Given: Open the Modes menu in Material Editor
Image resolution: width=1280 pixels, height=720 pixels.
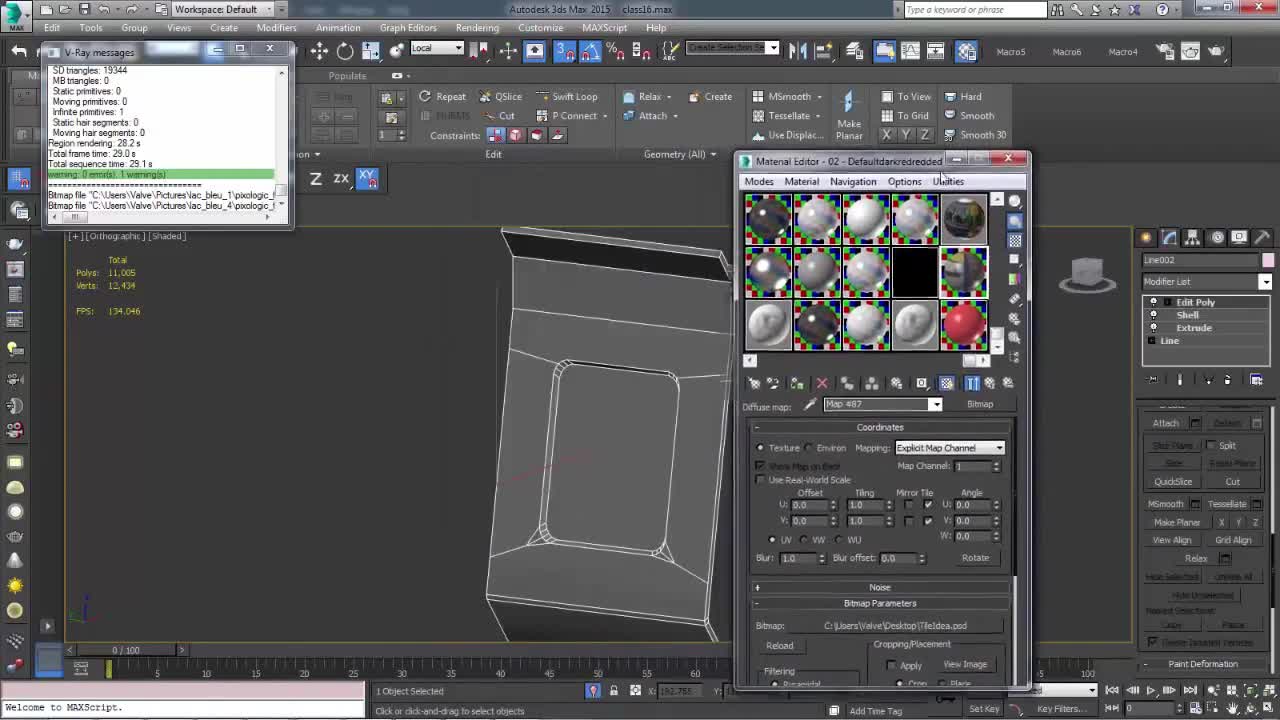Looking at the screenshot, I should point(759,182).
